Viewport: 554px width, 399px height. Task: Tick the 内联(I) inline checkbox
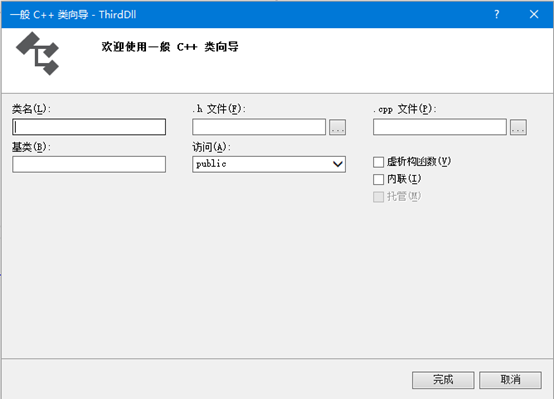(378, 179)
